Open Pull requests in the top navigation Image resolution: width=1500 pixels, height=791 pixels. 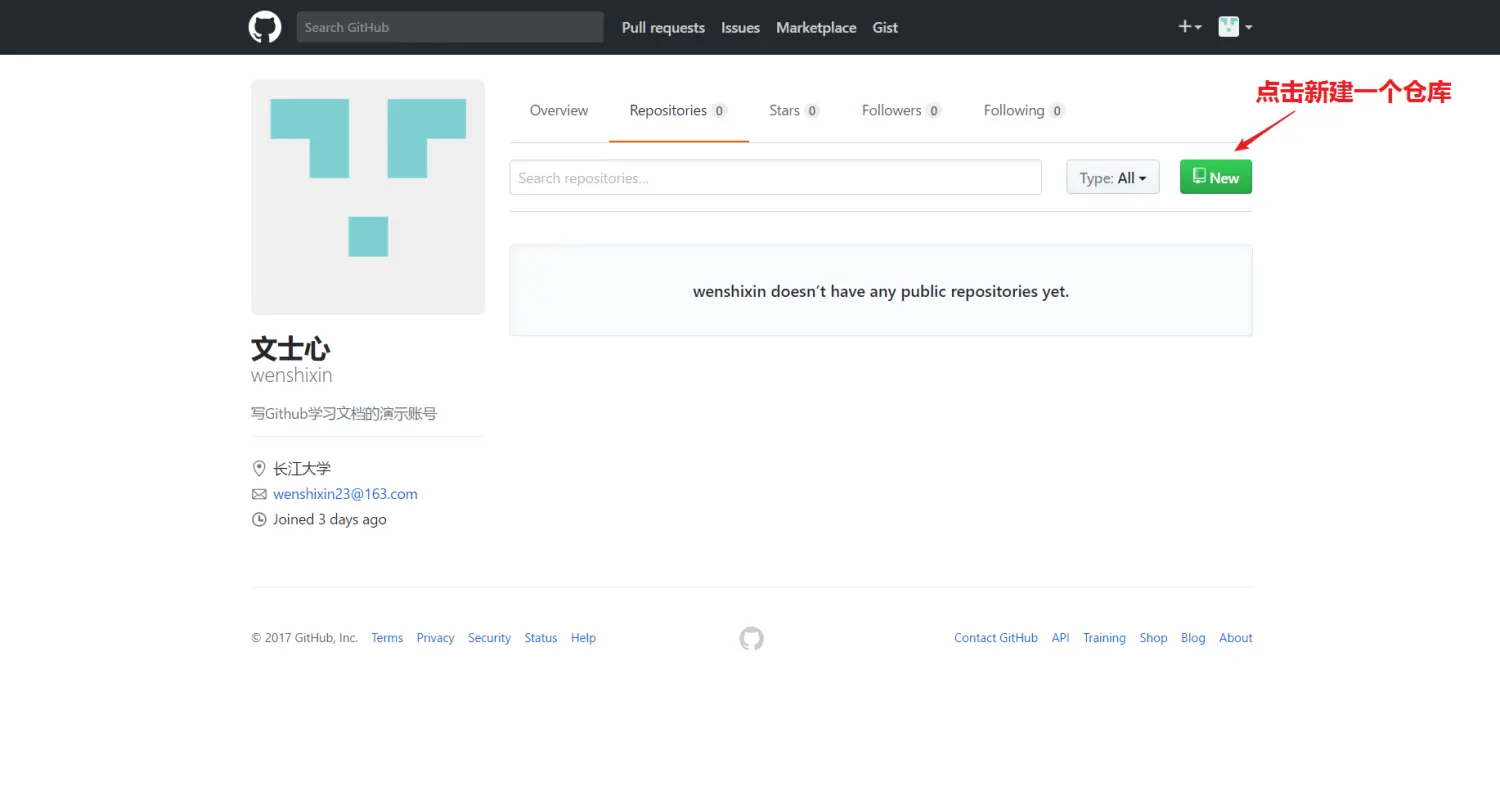click(663, 28)
